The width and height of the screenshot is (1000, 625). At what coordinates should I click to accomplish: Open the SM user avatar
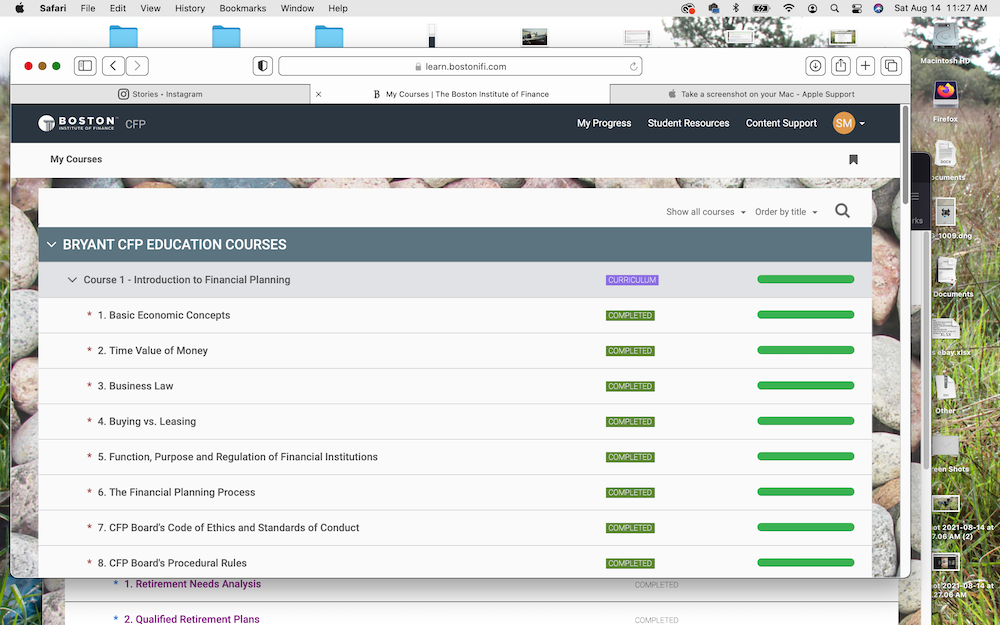[844, 123]
